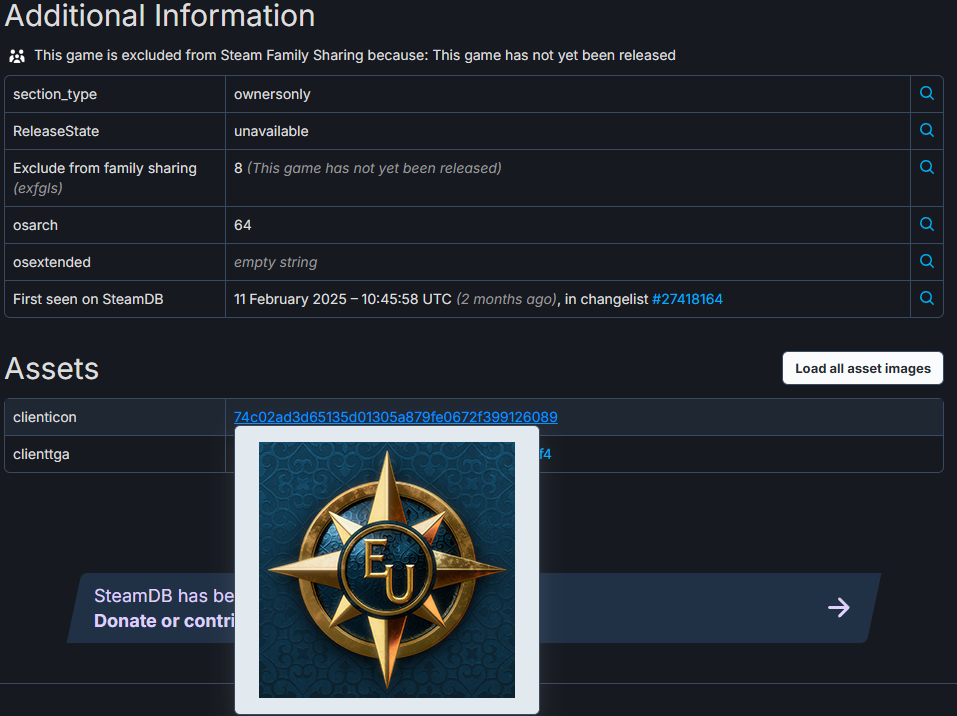The width and height of the screenshot is (957, 716).
Task: Click the 'section_type' key cell
Action: 115,94
